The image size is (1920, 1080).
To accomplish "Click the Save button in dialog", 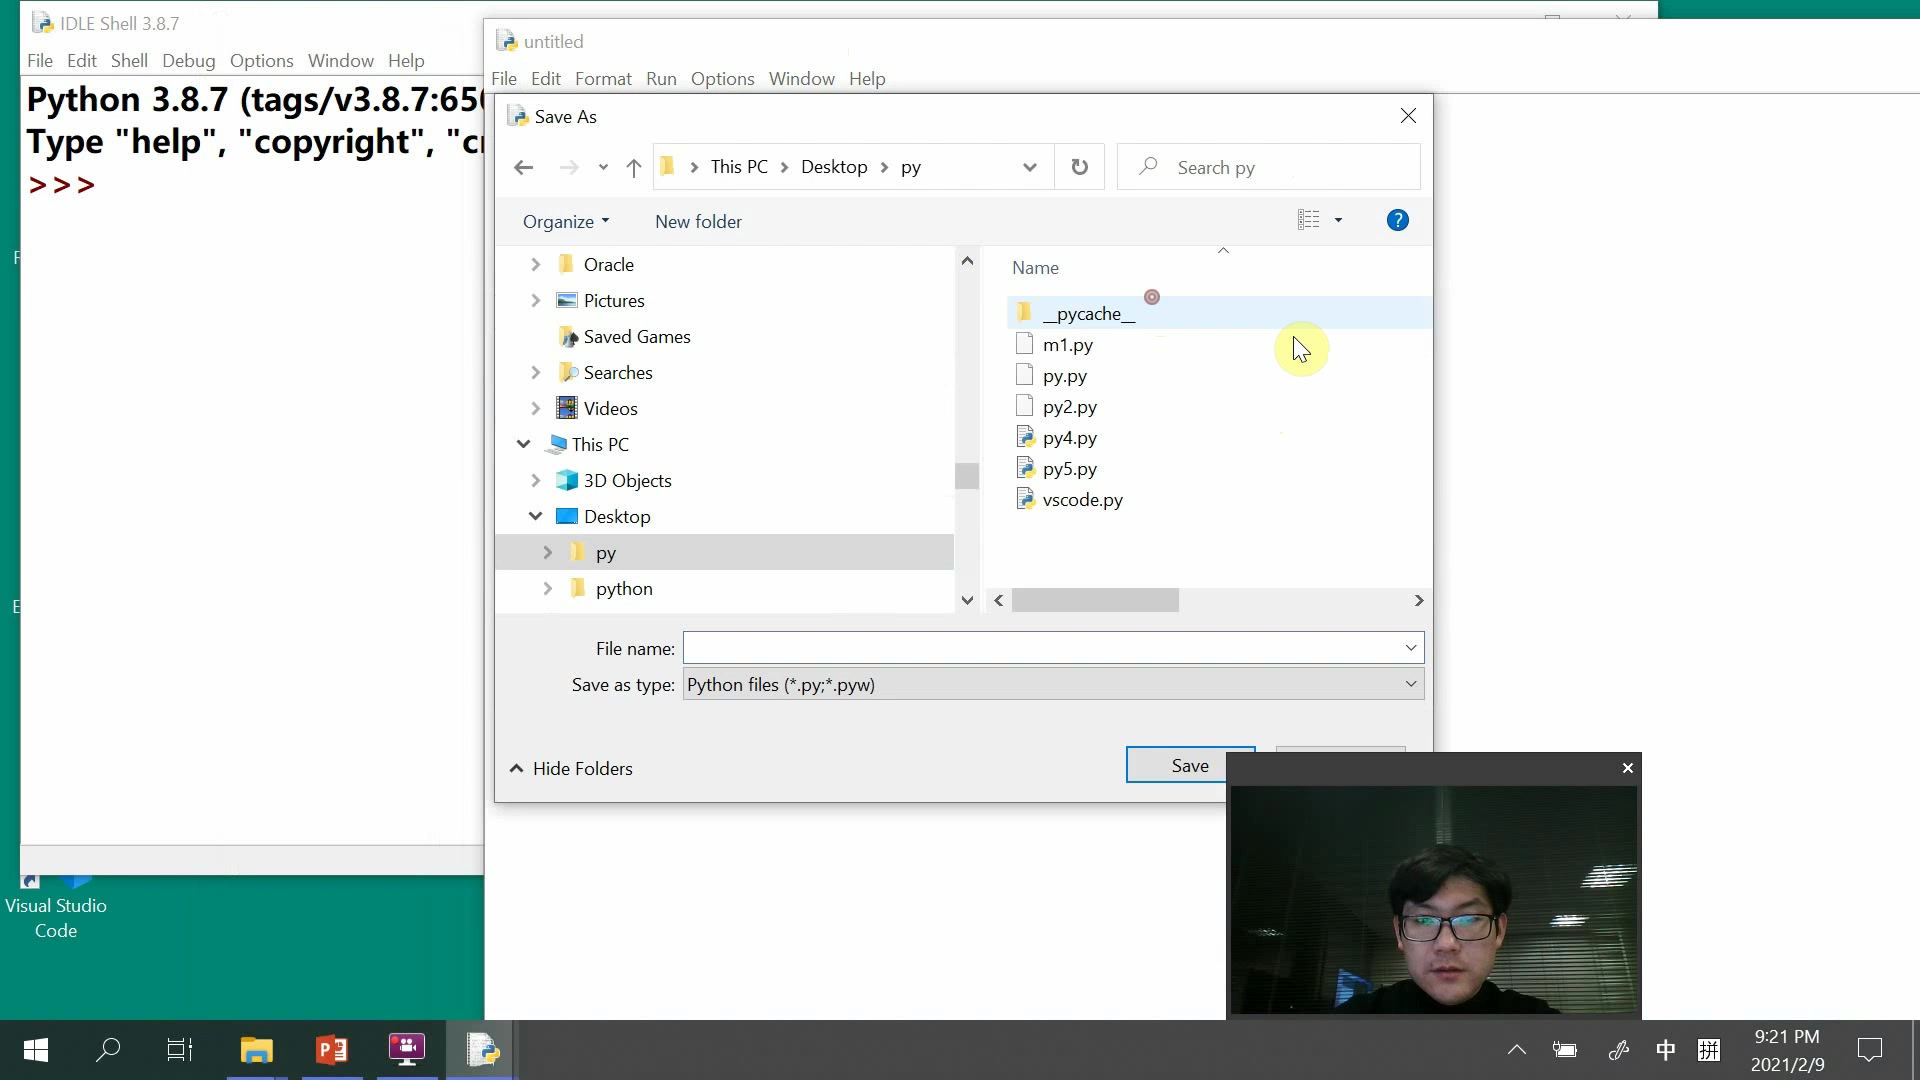I will (x=1189, y=765).
